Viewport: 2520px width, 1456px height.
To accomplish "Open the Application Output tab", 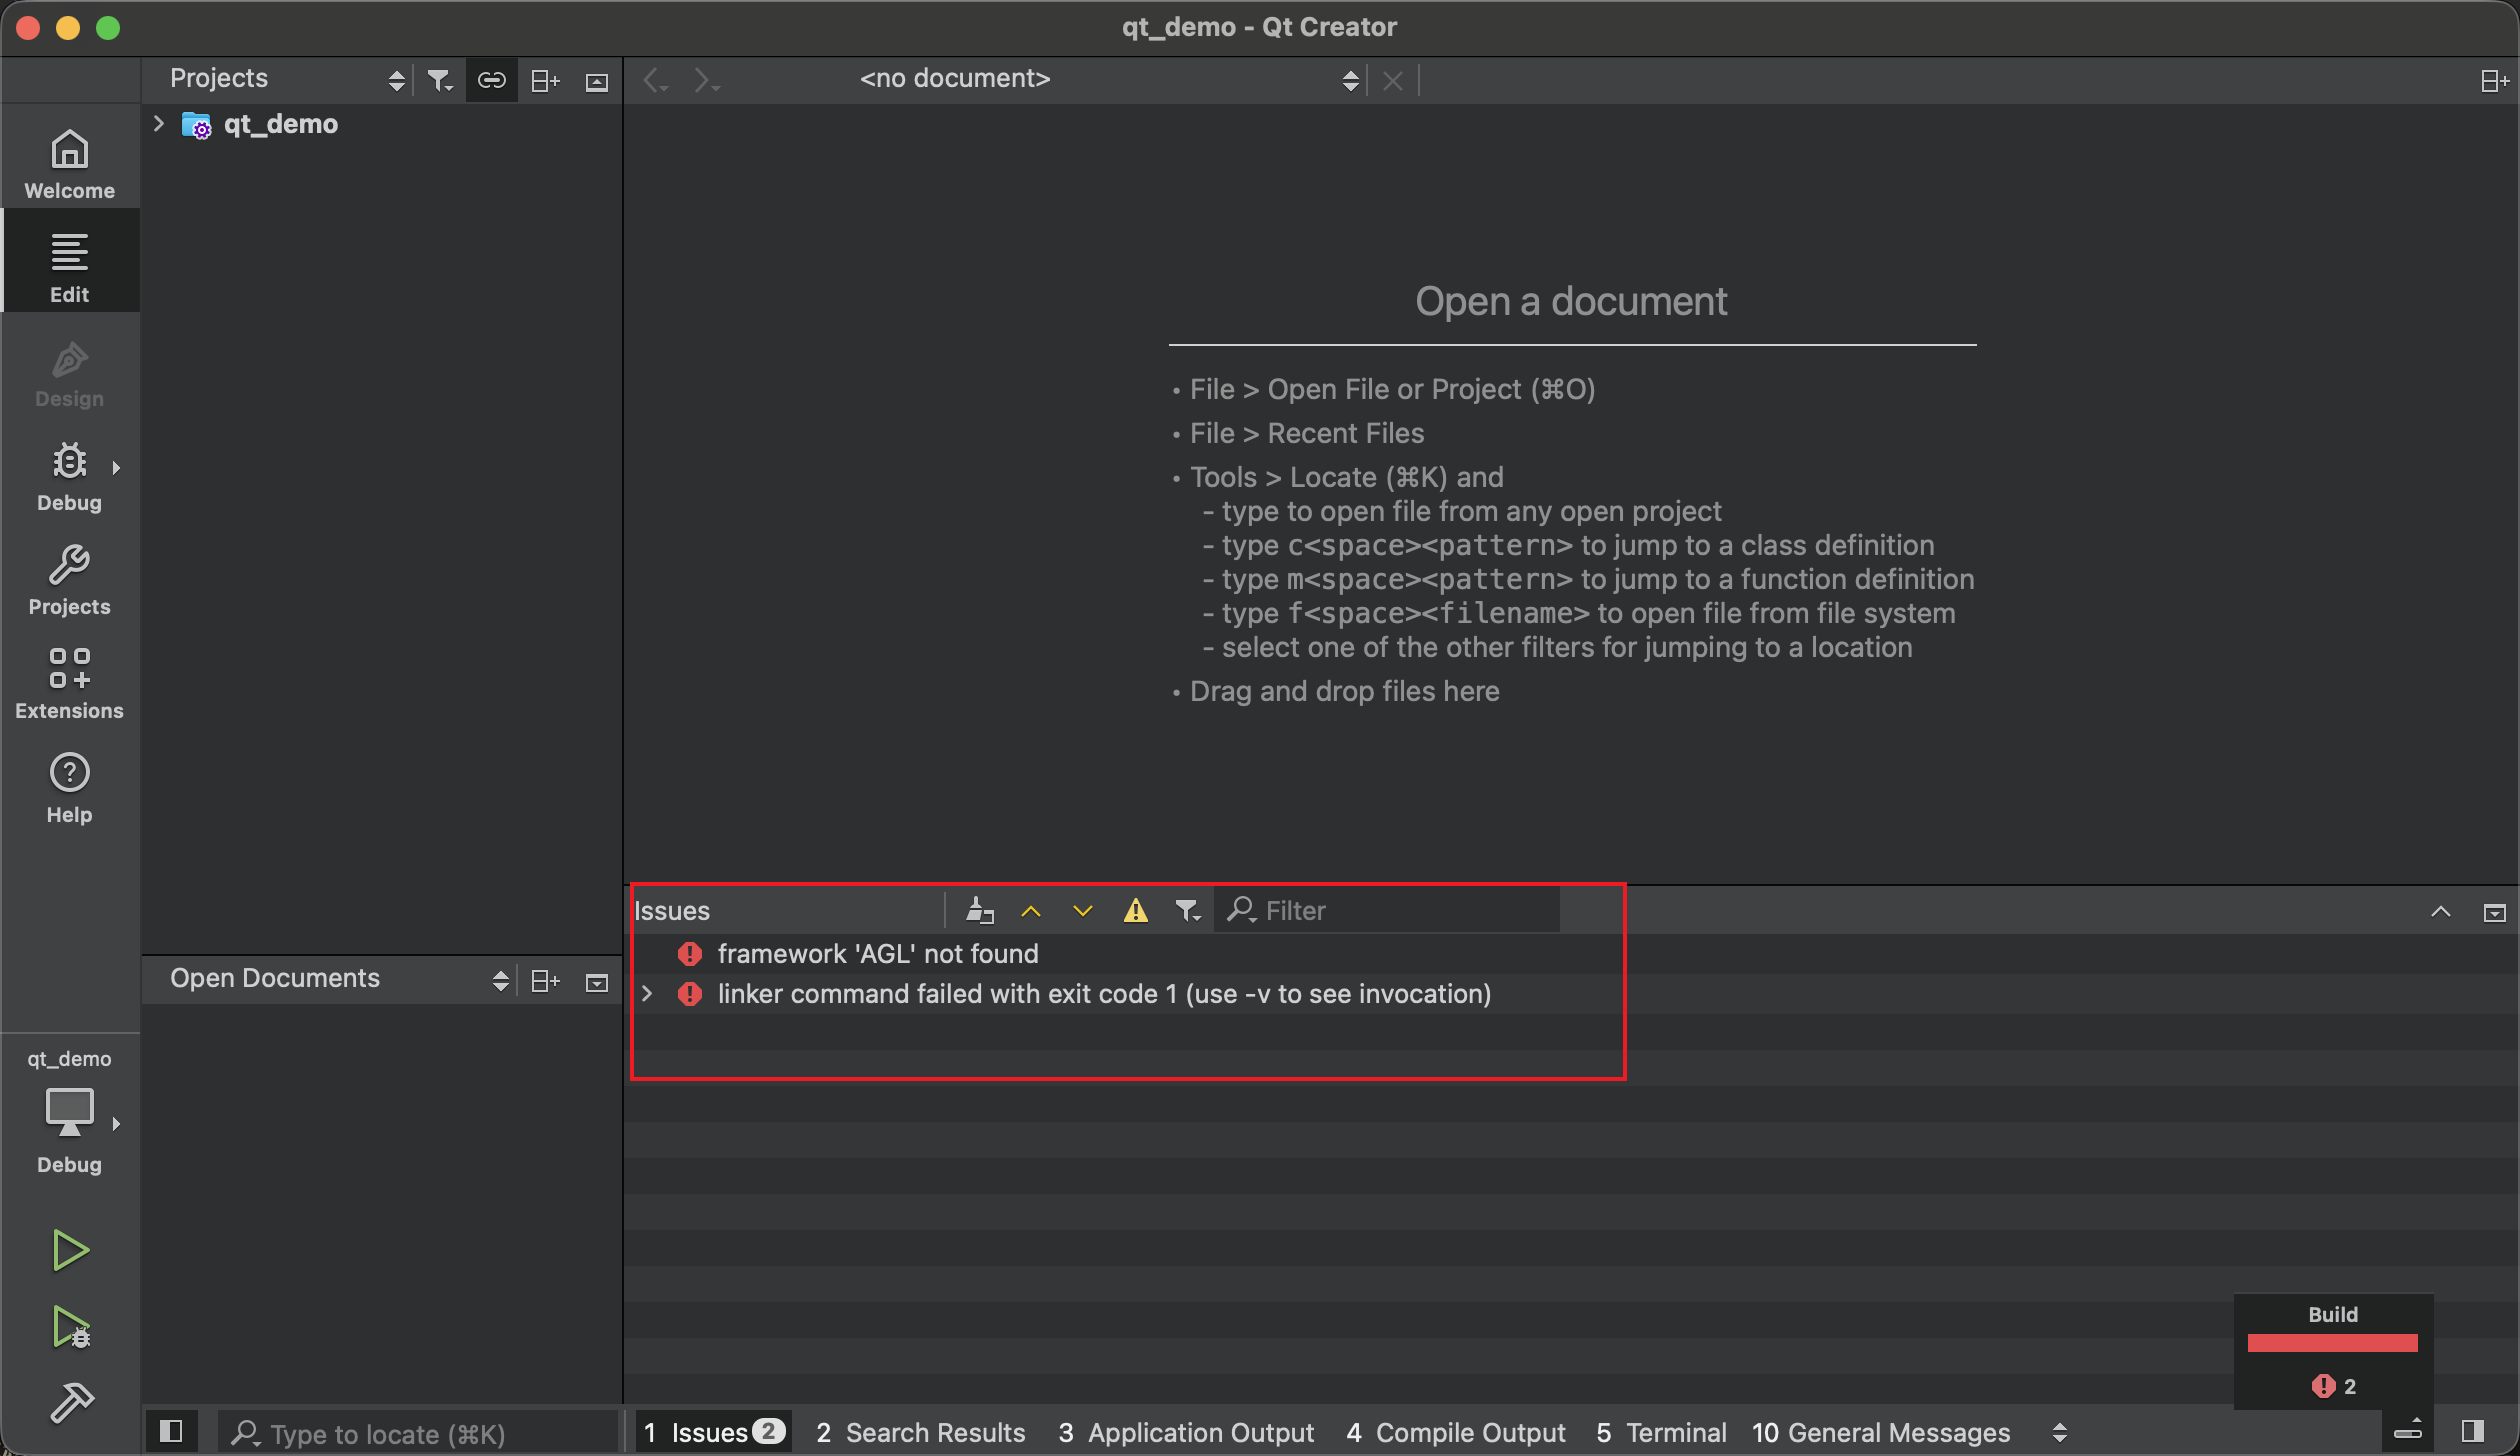I will click(1186, 1432).
